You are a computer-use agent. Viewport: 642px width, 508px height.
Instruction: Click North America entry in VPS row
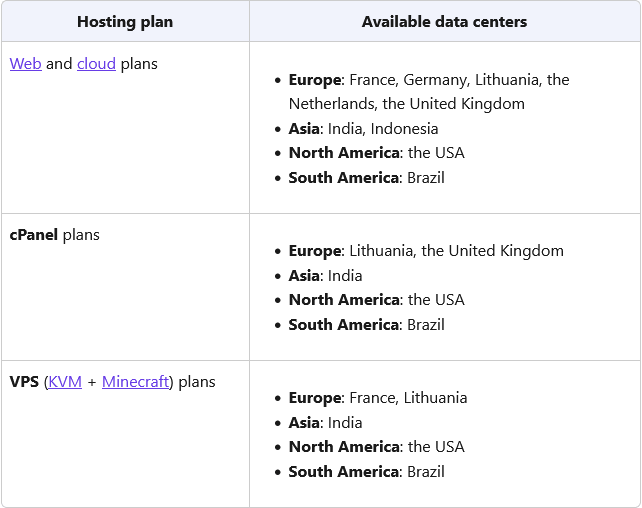(376, 447)
